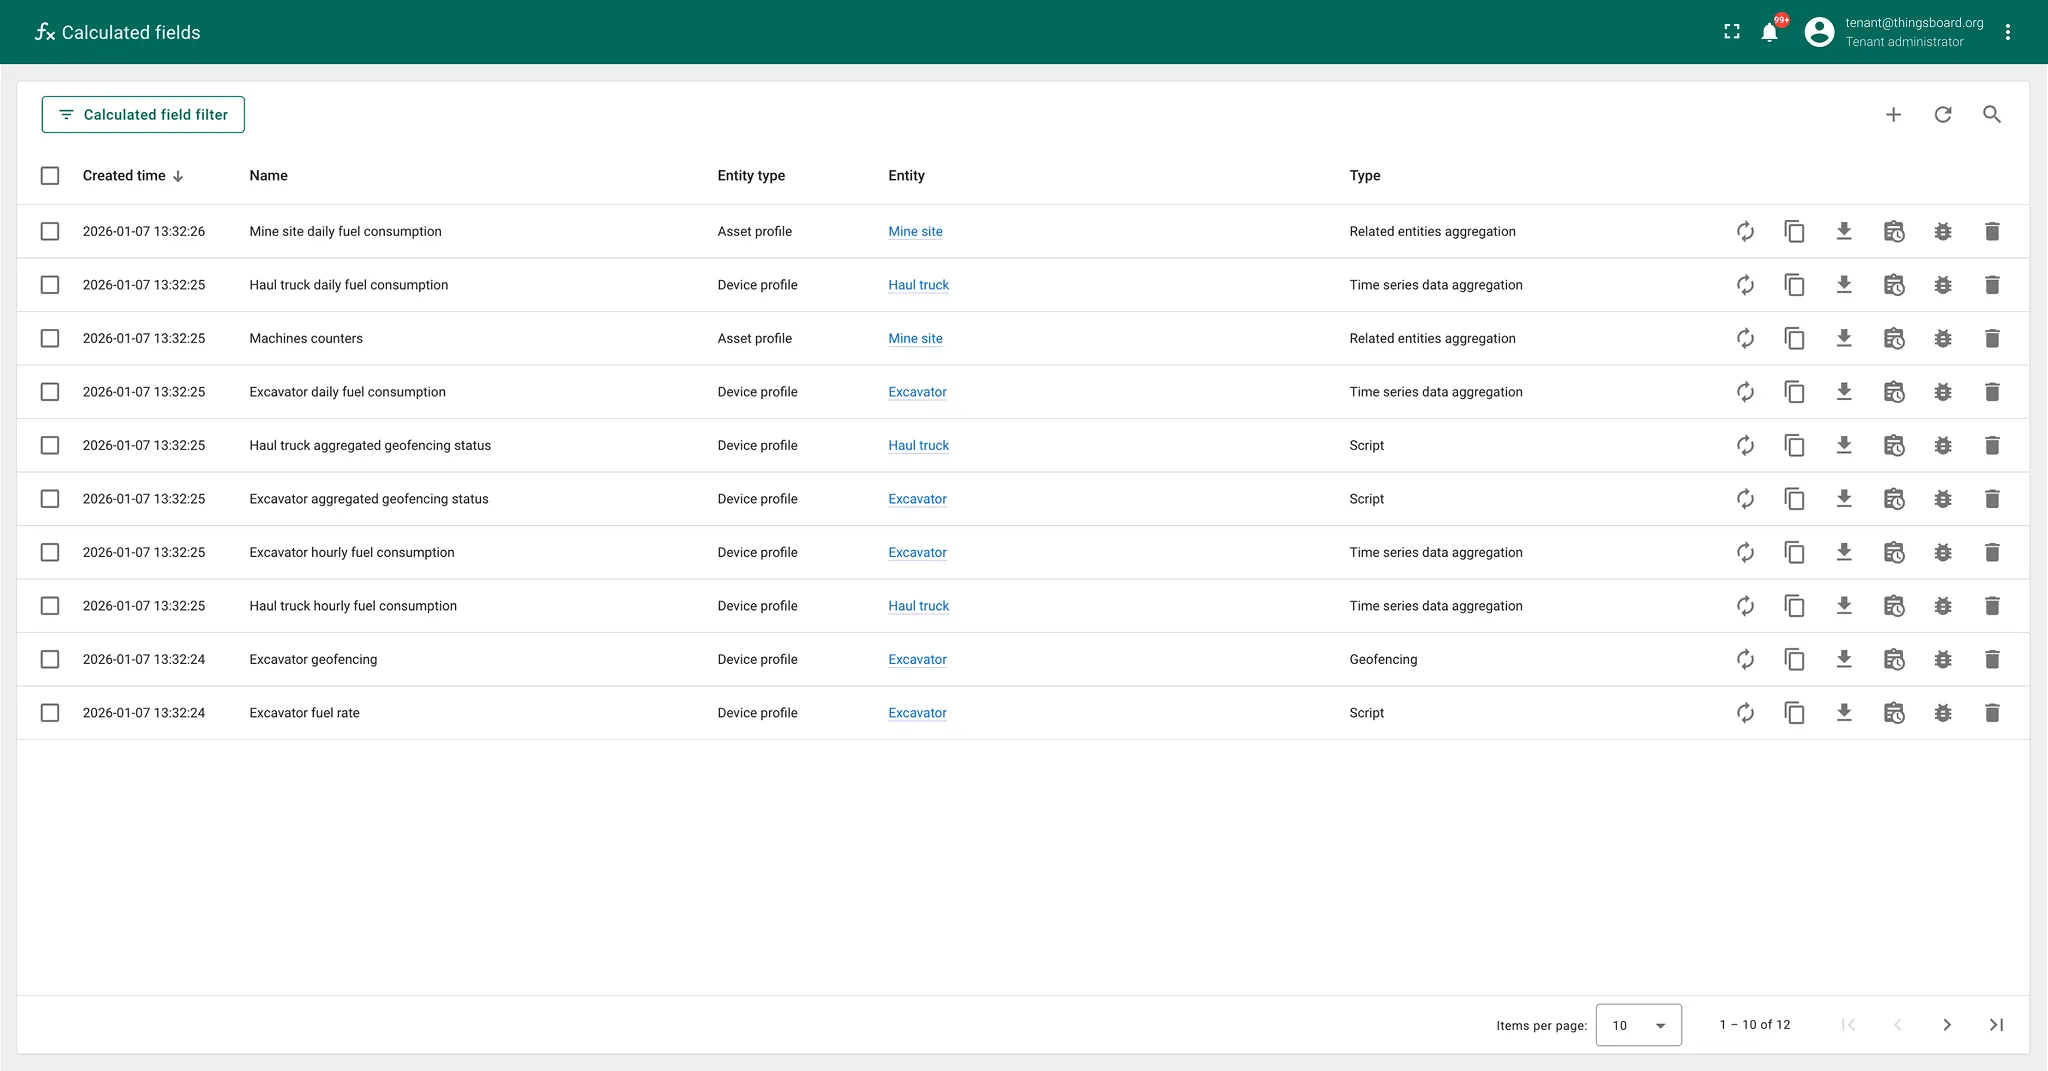
Task: Delete the Excavator fuel rate field
Action: (x=1991, y=713)
